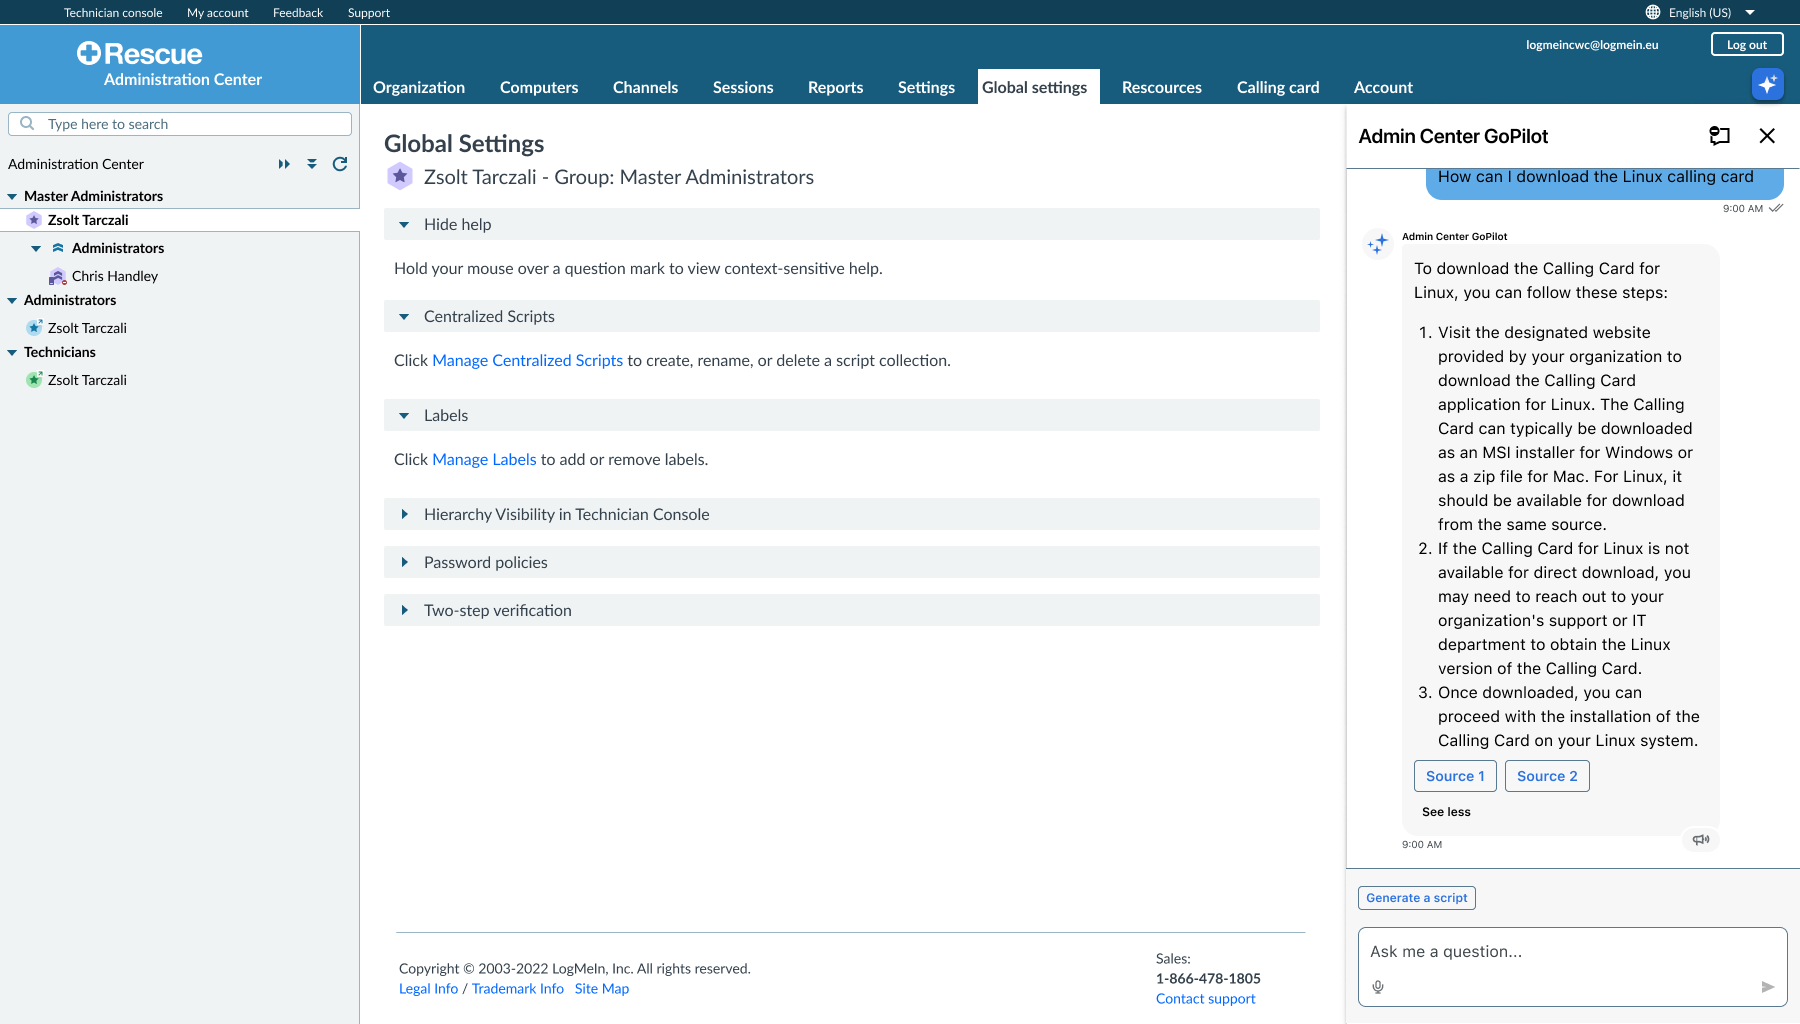Open the Calling card tab

(1278, 87)
